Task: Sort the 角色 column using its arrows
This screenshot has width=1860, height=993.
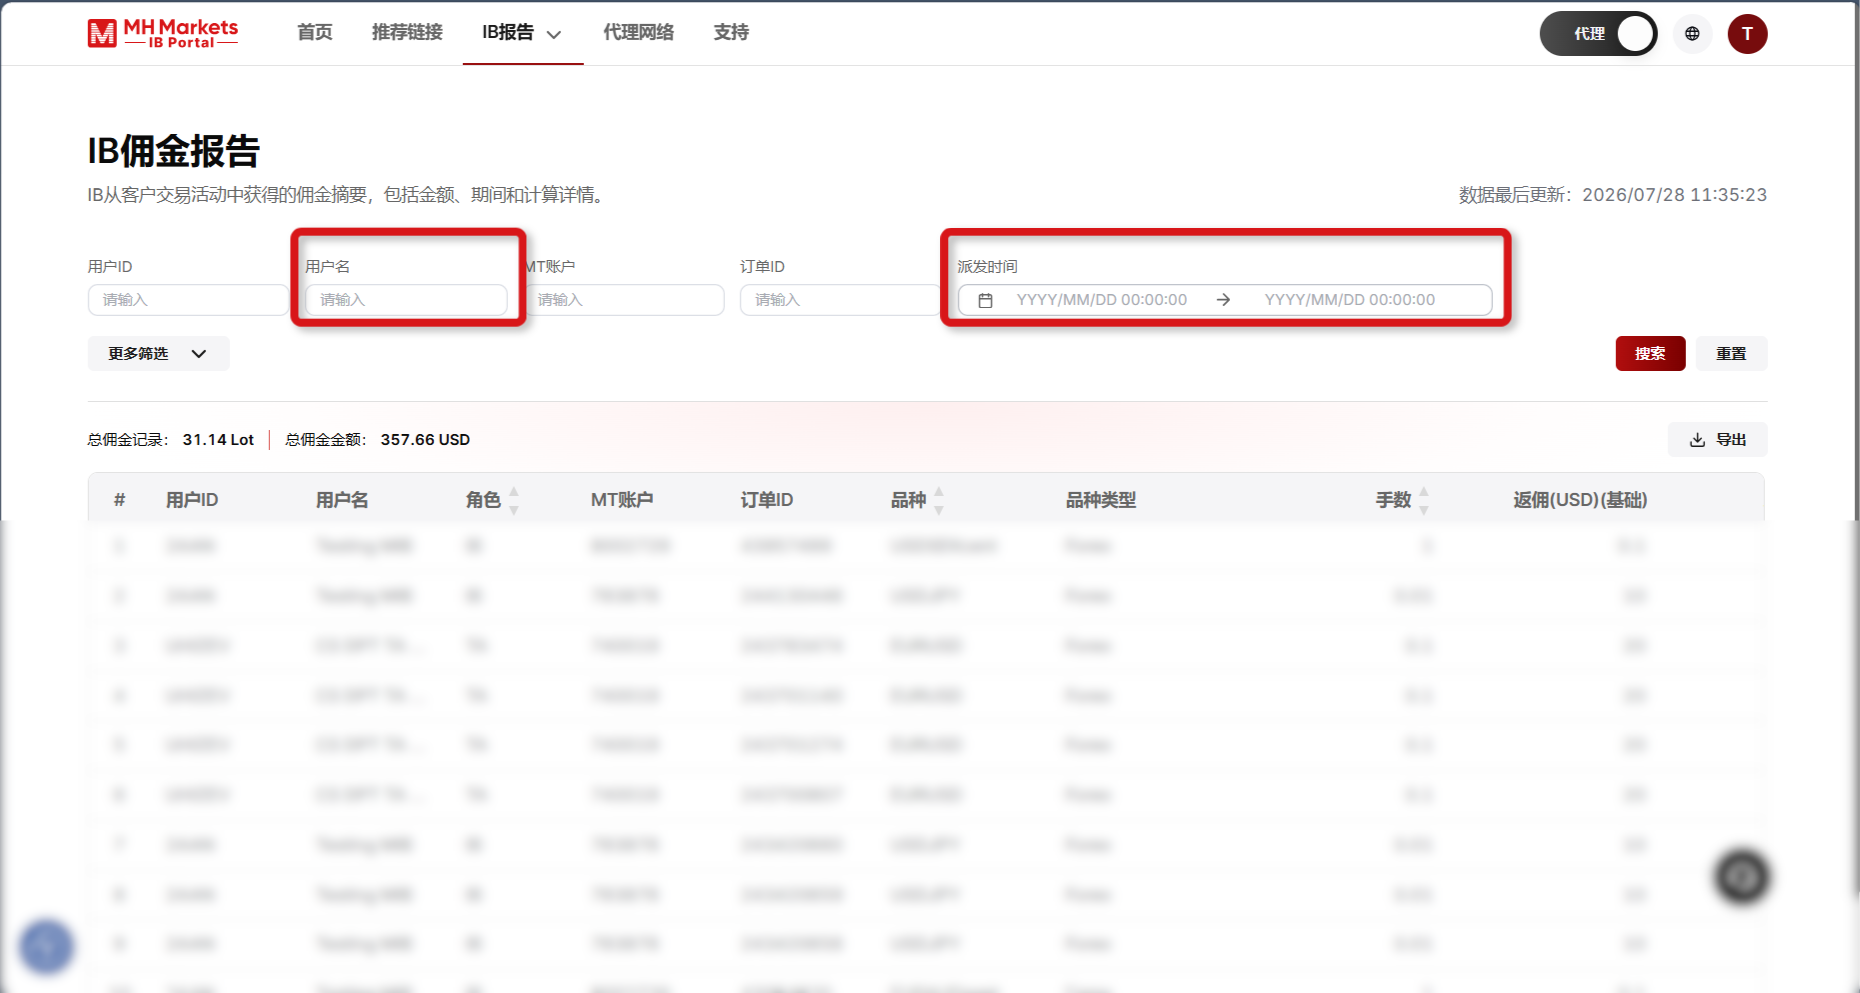Action: (514, 500)
